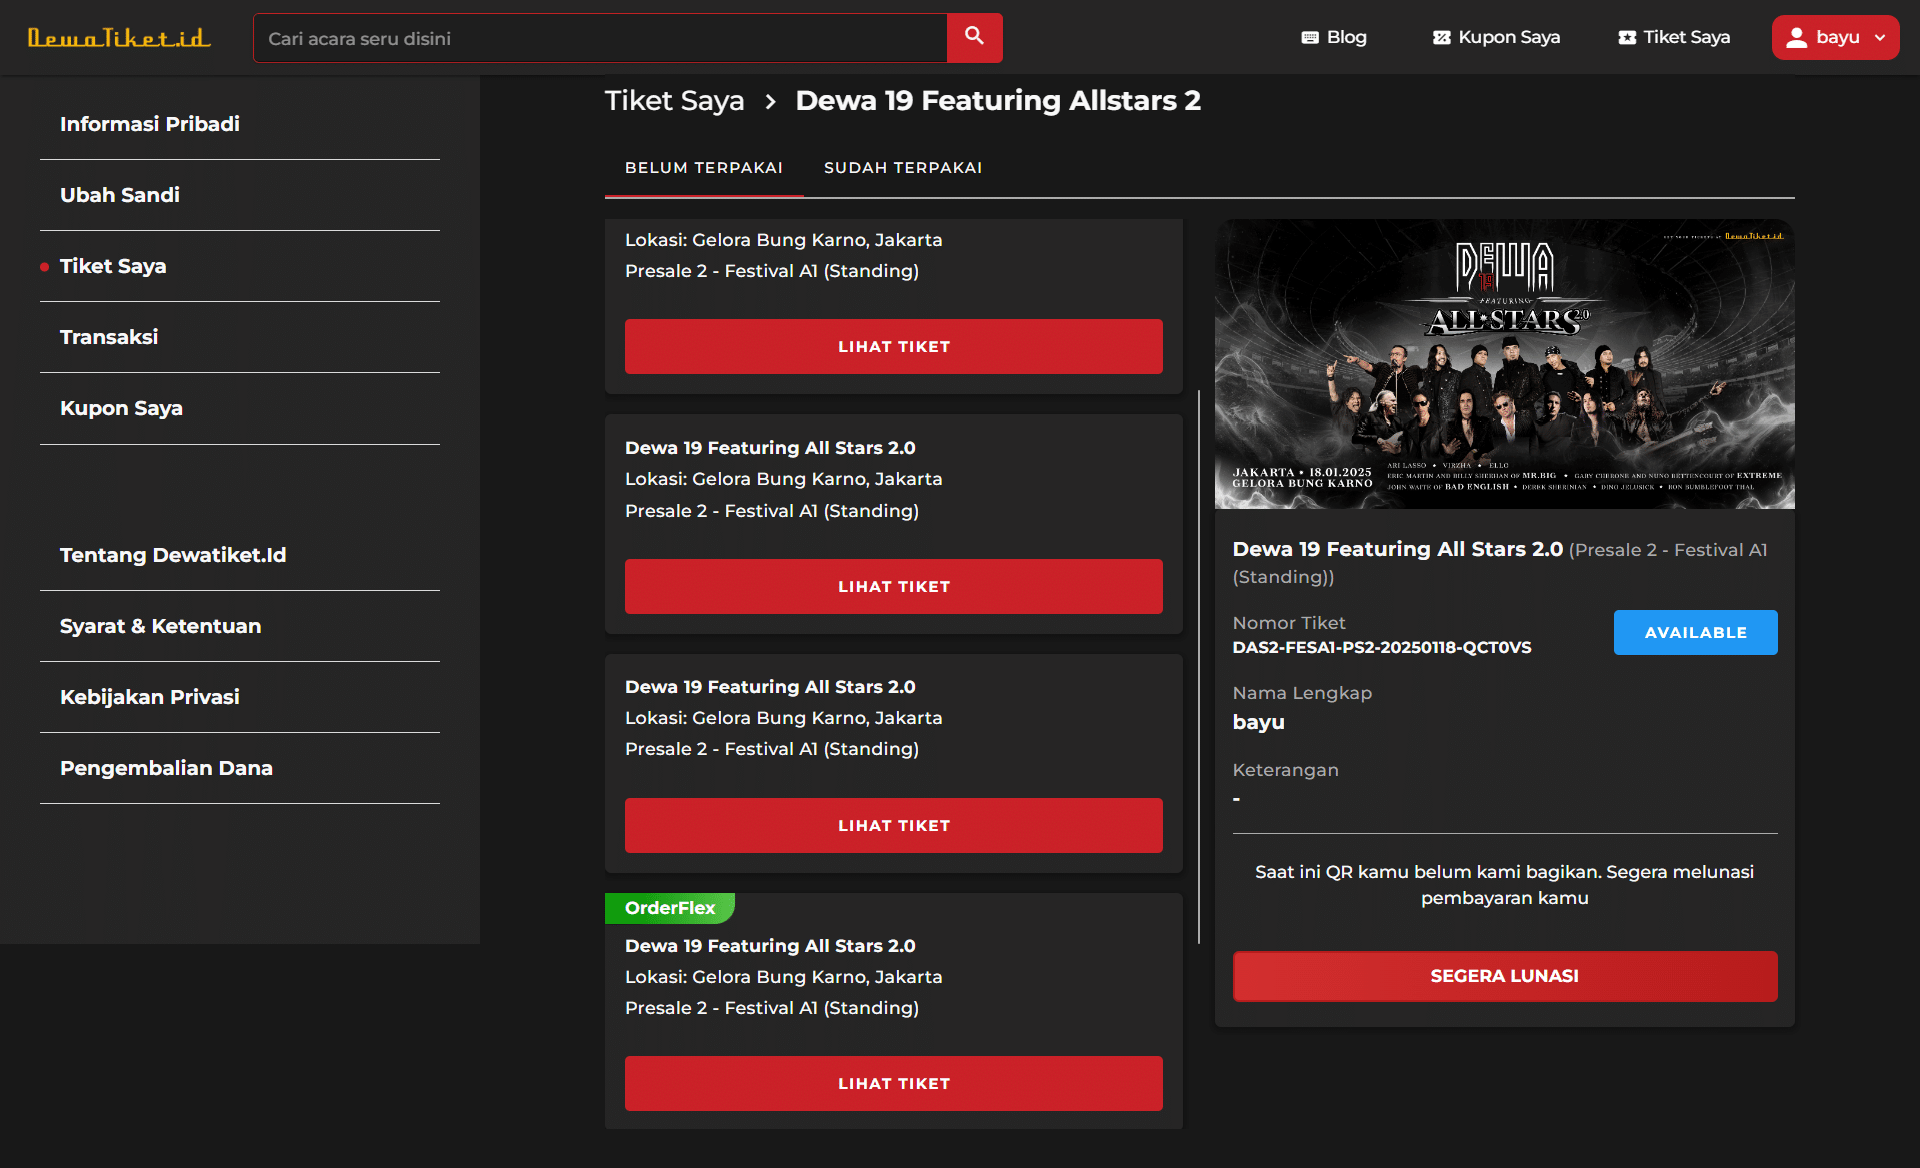This screenshot has width=1920, height=1168.
Task: Focus the 'Cari acara seru disini' search field
Action: click(x=600, y=38)
